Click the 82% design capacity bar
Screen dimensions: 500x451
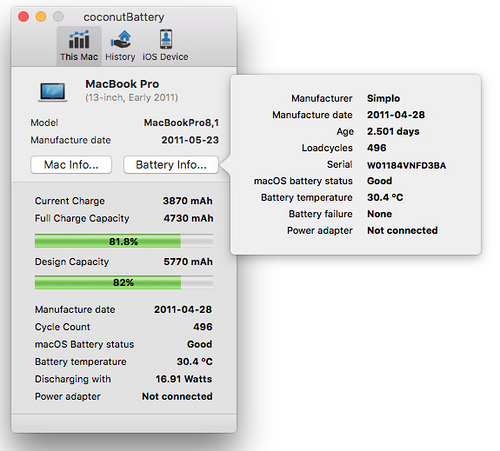pyautogui.click(x=124, y=282)
